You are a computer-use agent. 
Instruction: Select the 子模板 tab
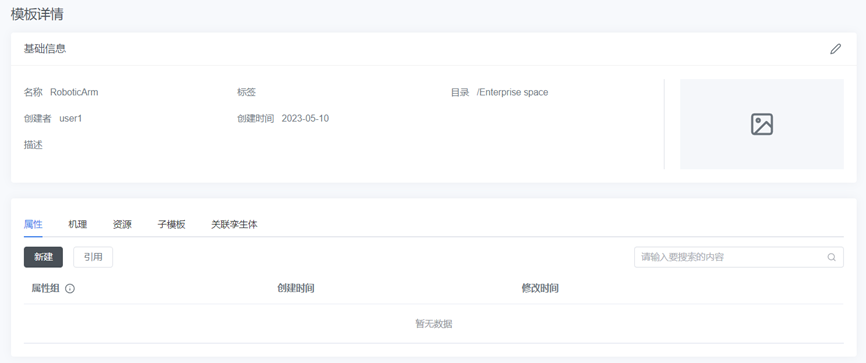click(x=171, y=224)
